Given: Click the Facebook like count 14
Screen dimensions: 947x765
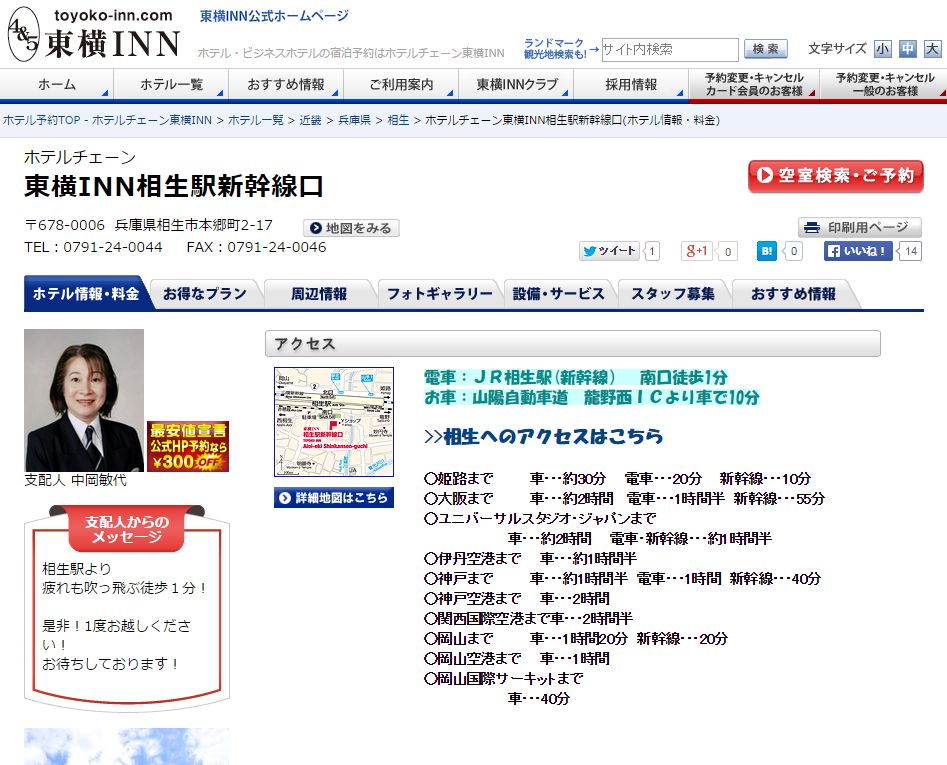Looking at the screenshot, I should tap(911, 251).
